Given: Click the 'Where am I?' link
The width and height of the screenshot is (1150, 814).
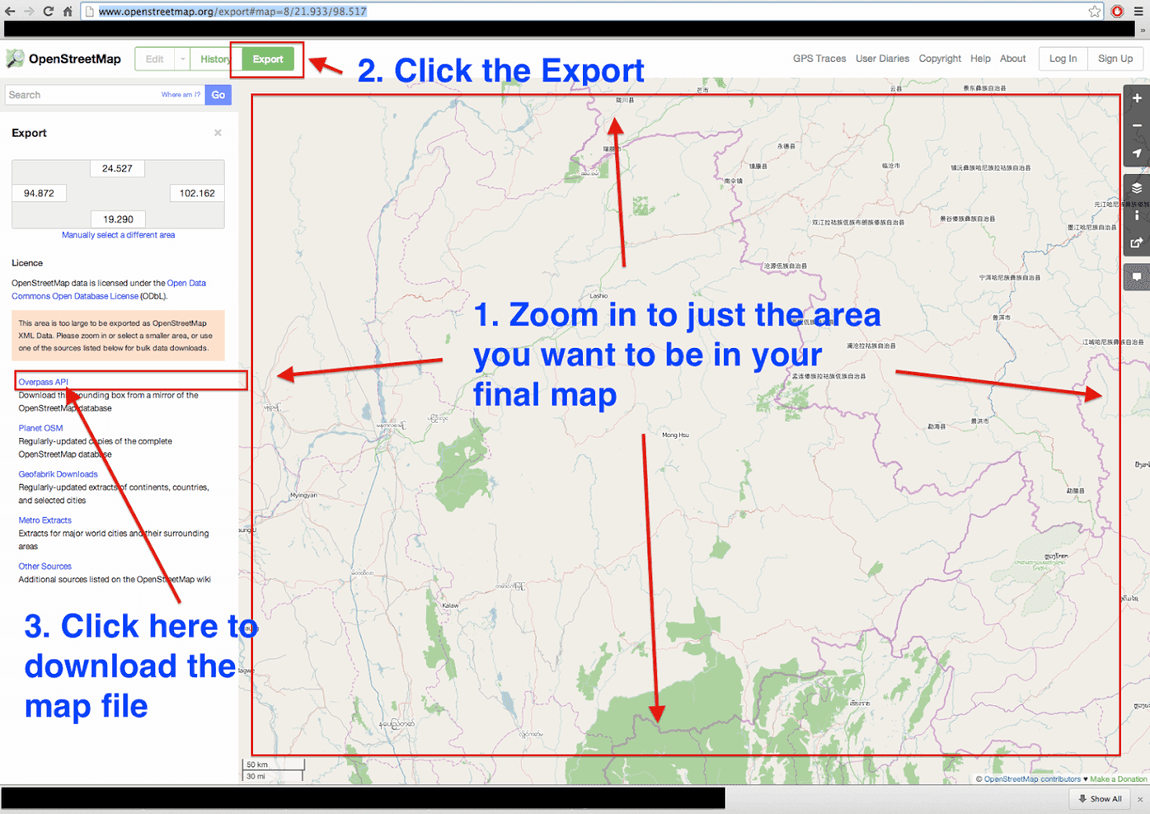Looking at the screenshot, I should point(180,95).
